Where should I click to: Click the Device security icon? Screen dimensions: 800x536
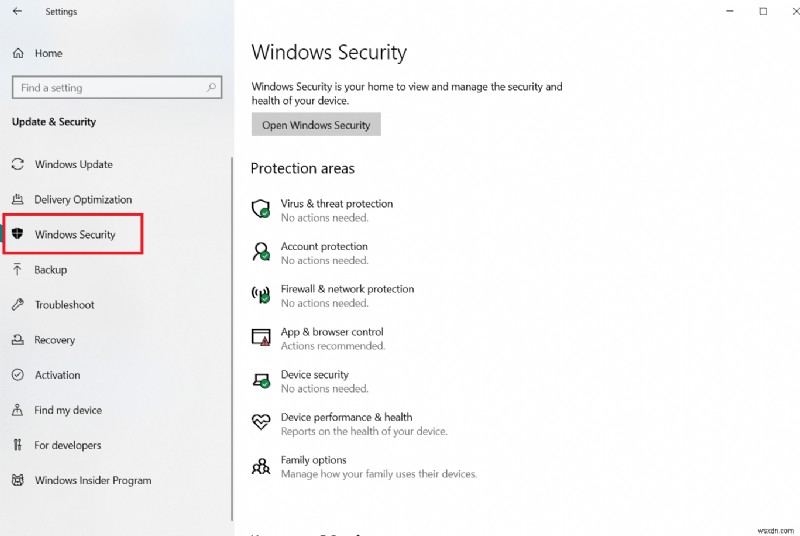(261, 381)
